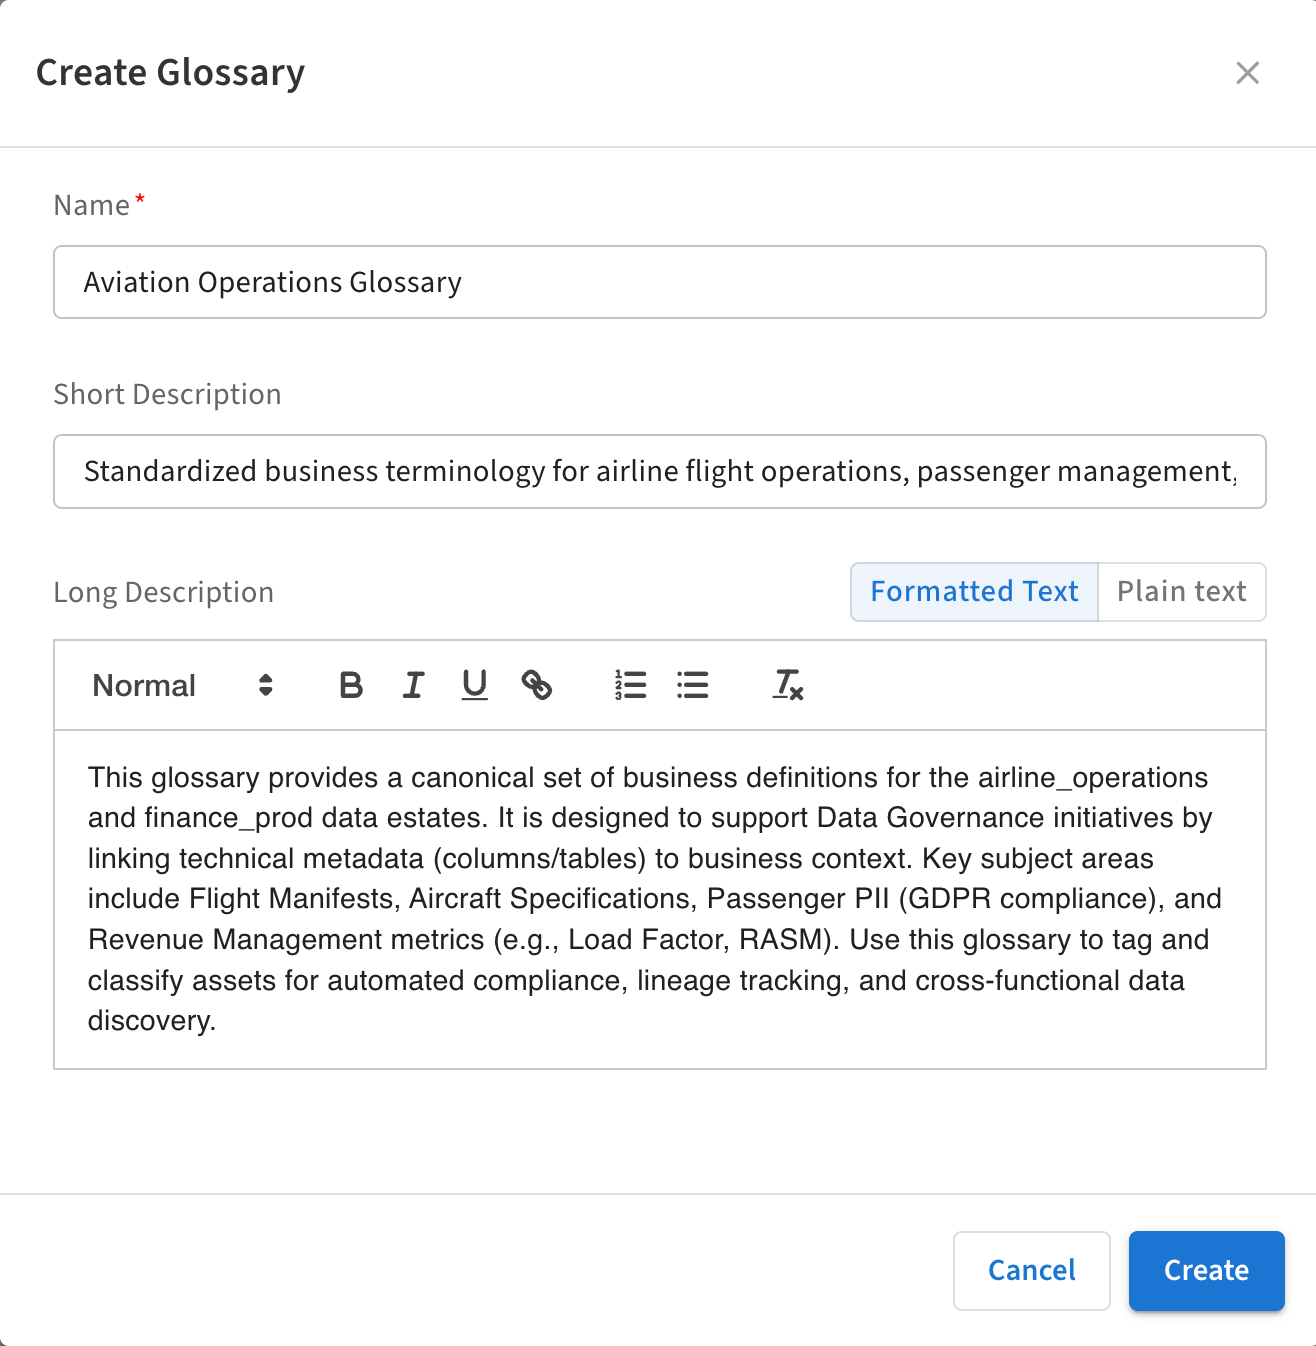Underline the selected description text
This screenshot has width=1316, height=1346.
[474, 685]
